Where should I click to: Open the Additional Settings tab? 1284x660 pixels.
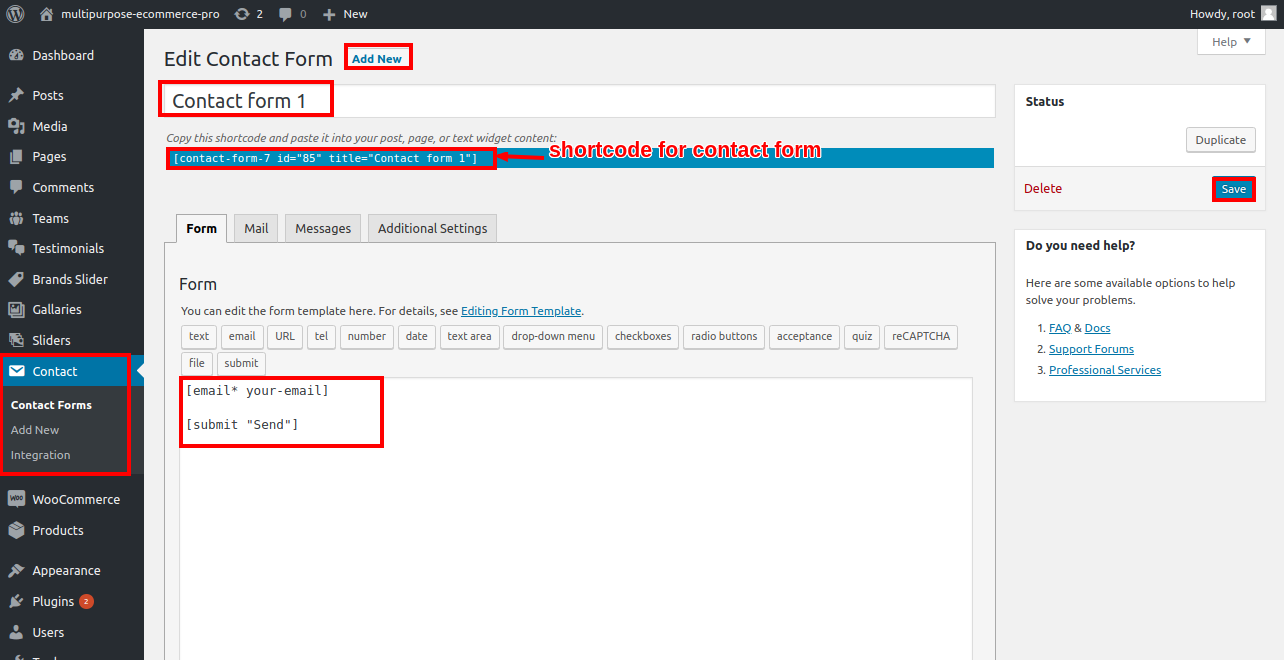(432, 228)
